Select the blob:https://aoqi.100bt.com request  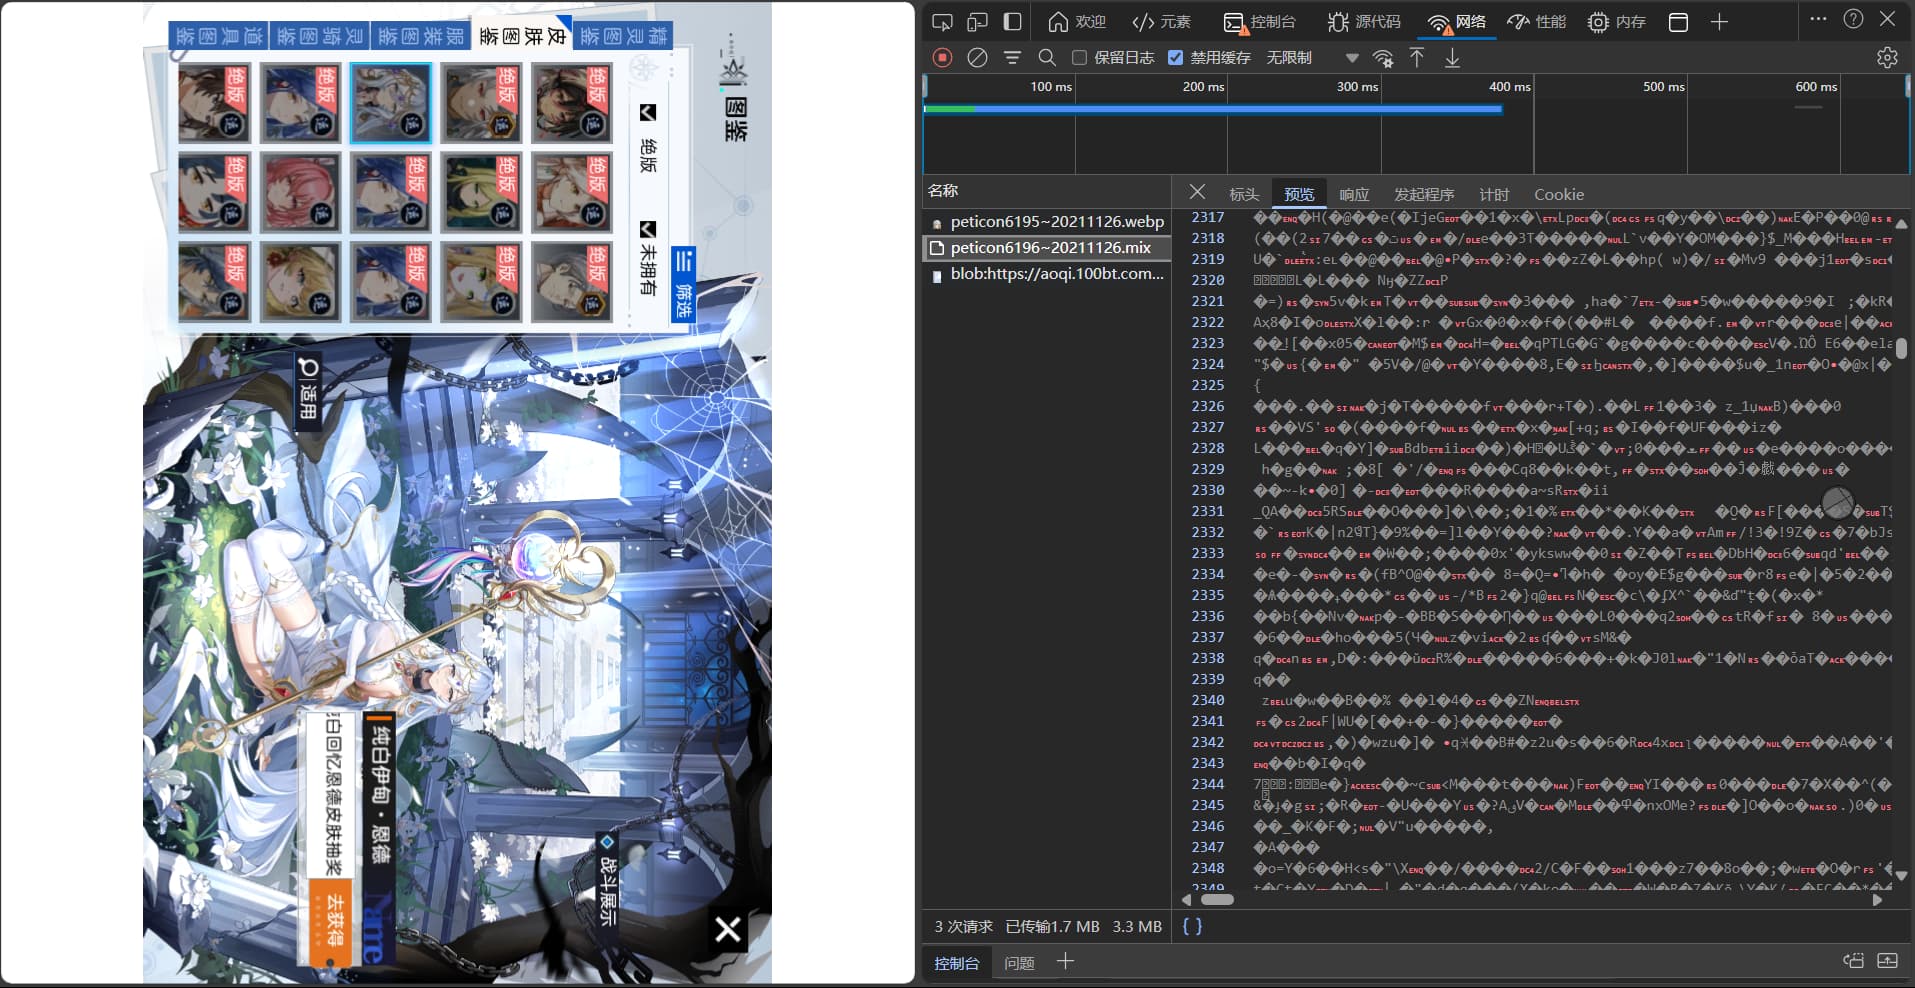(x=1047, y=273)
